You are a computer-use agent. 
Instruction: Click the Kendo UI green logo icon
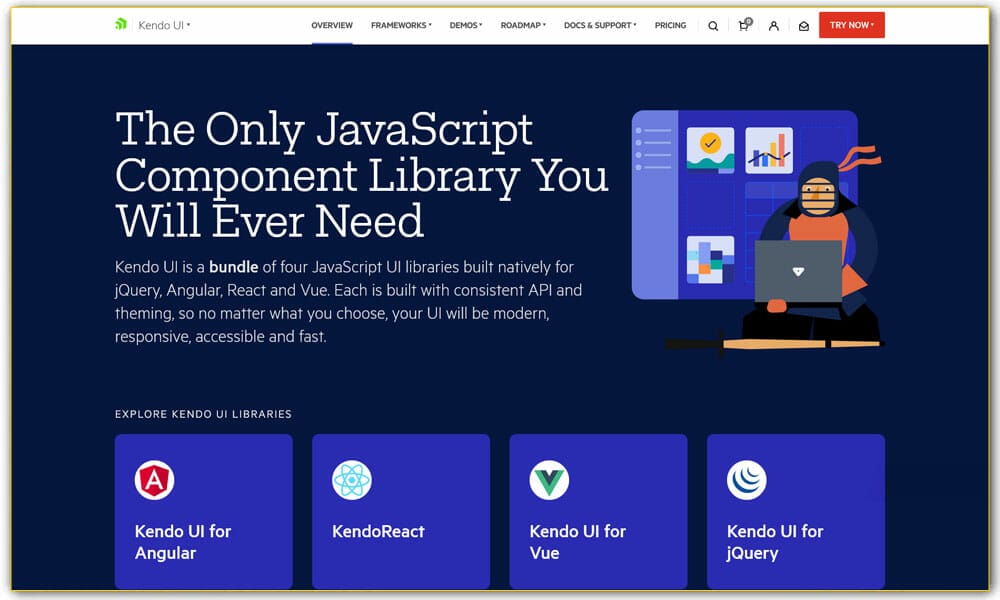[119, 23]
